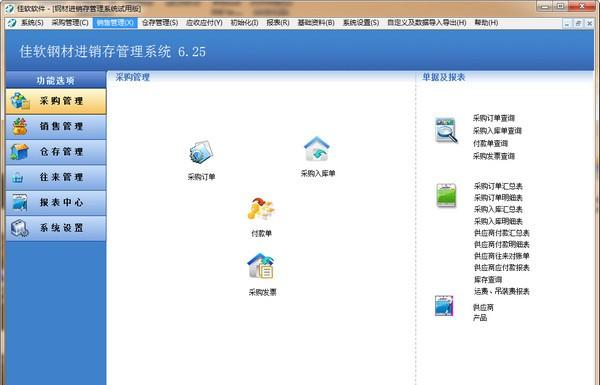600x385 pixels.
Task: Click the 往来管理 sidebar basket icon
Action: pos(18,178)
